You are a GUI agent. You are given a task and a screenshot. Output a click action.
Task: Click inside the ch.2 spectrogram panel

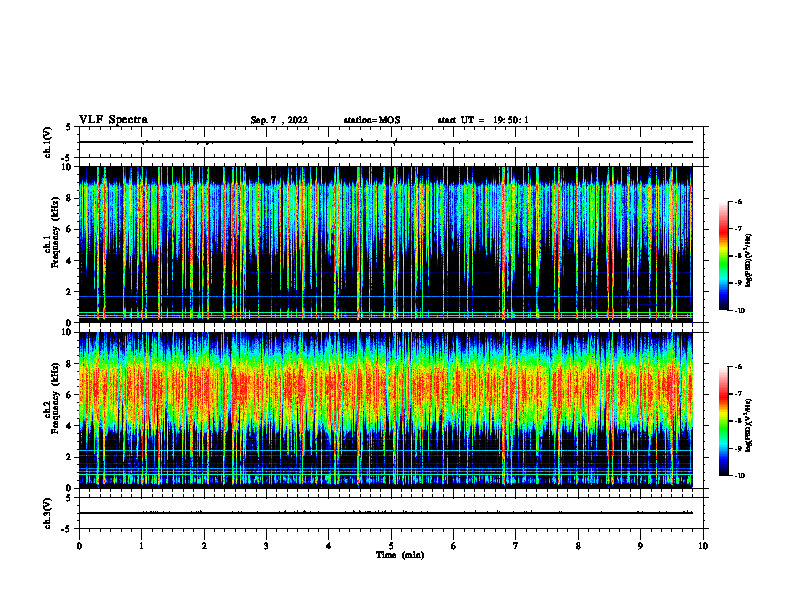(x=386, y=410)
